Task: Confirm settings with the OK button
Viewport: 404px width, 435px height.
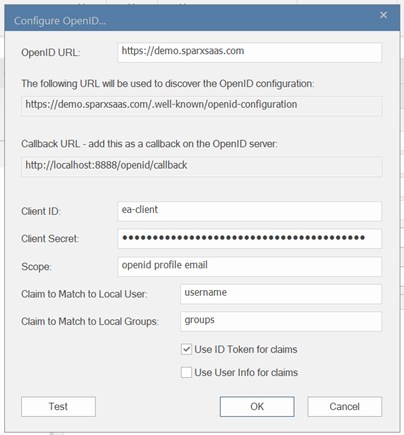Action: (x=257, y=406)
